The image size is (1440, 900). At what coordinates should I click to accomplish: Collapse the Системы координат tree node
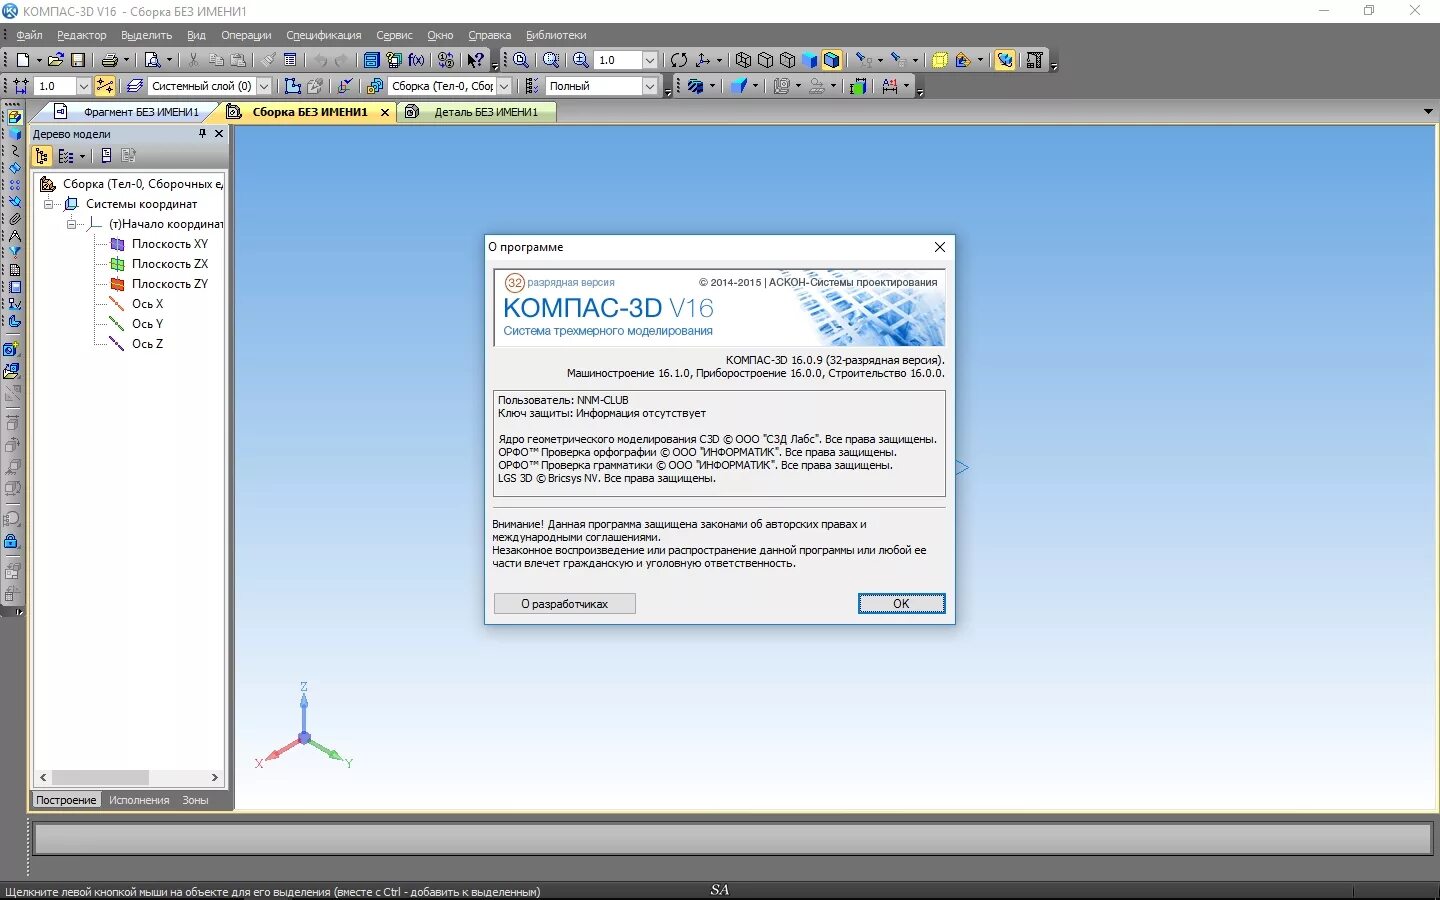(x=48, y=204)
